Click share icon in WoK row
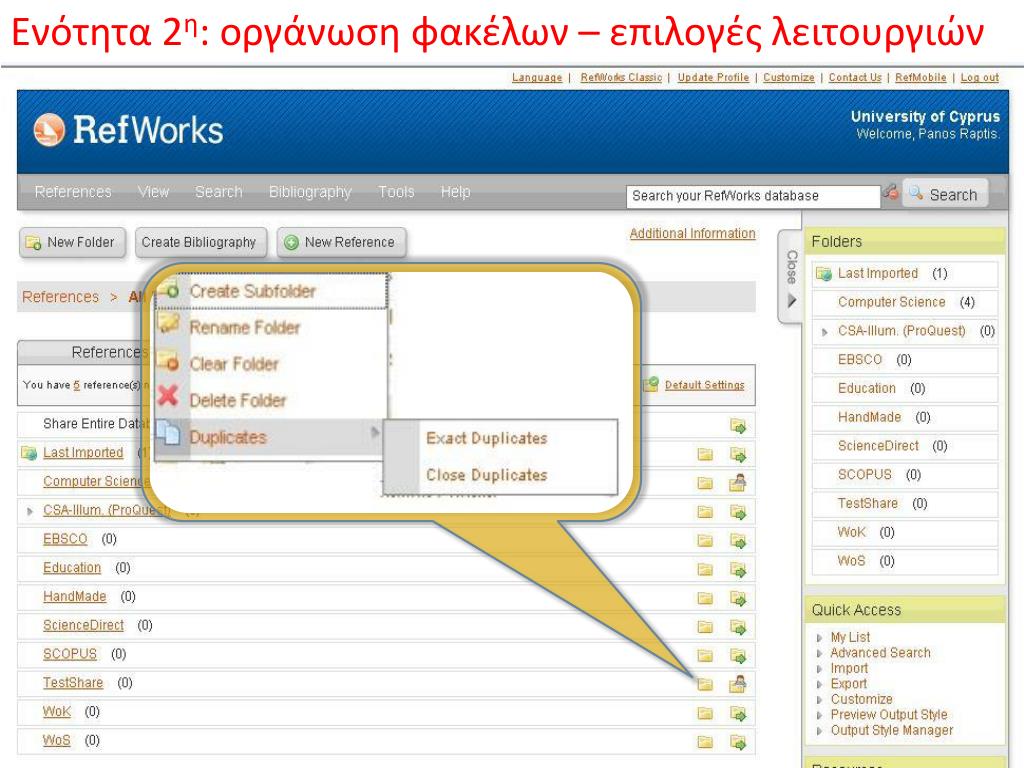The image size is (1024, 768). pyautogui.click(x=738, y=713)
